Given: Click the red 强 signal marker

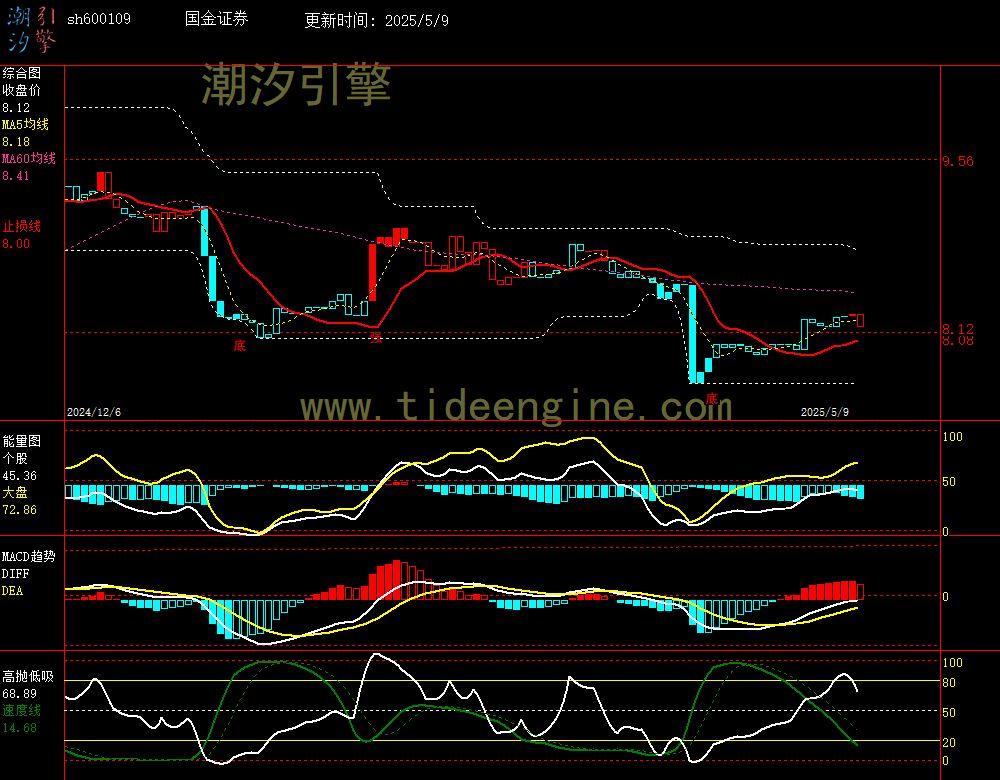Looking at the screenshot, I should point(376,337).
